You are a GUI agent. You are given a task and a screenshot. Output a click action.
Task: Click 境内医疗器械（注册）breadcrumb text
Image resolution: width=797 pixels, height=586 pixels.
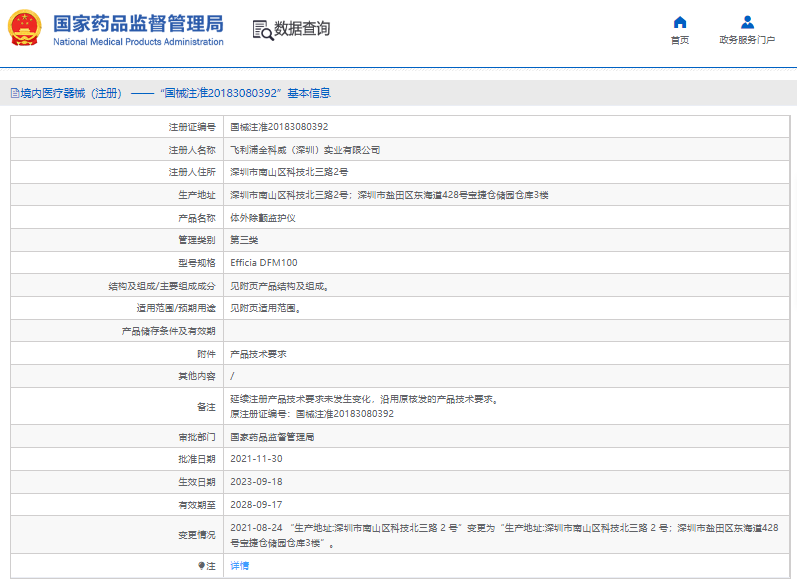click(x=71, y=93)
